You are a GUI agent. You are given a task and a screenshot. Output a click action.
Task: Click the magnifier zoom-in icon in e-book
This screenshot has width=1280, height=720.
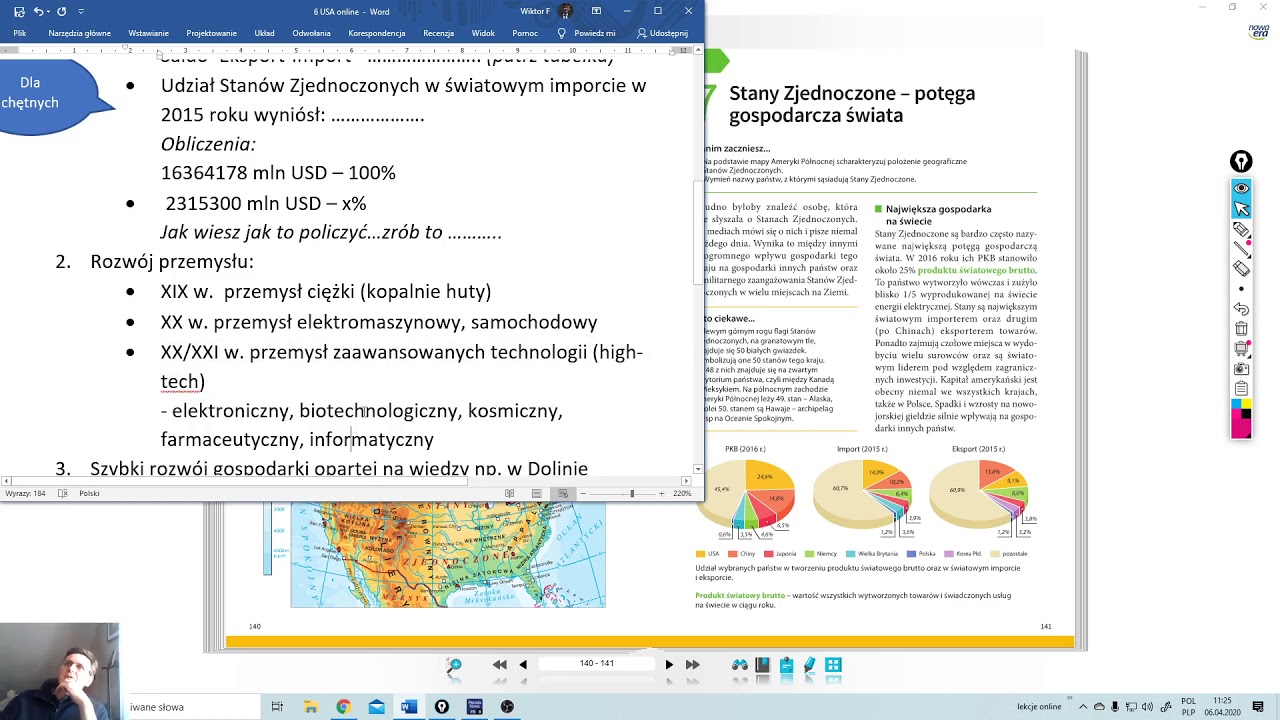(455, 665)
